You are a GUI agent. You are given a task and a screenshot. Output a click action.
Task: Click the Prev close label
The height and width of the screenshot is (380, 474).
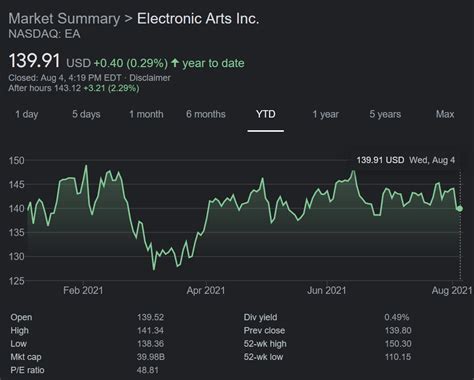click(264, 331)
